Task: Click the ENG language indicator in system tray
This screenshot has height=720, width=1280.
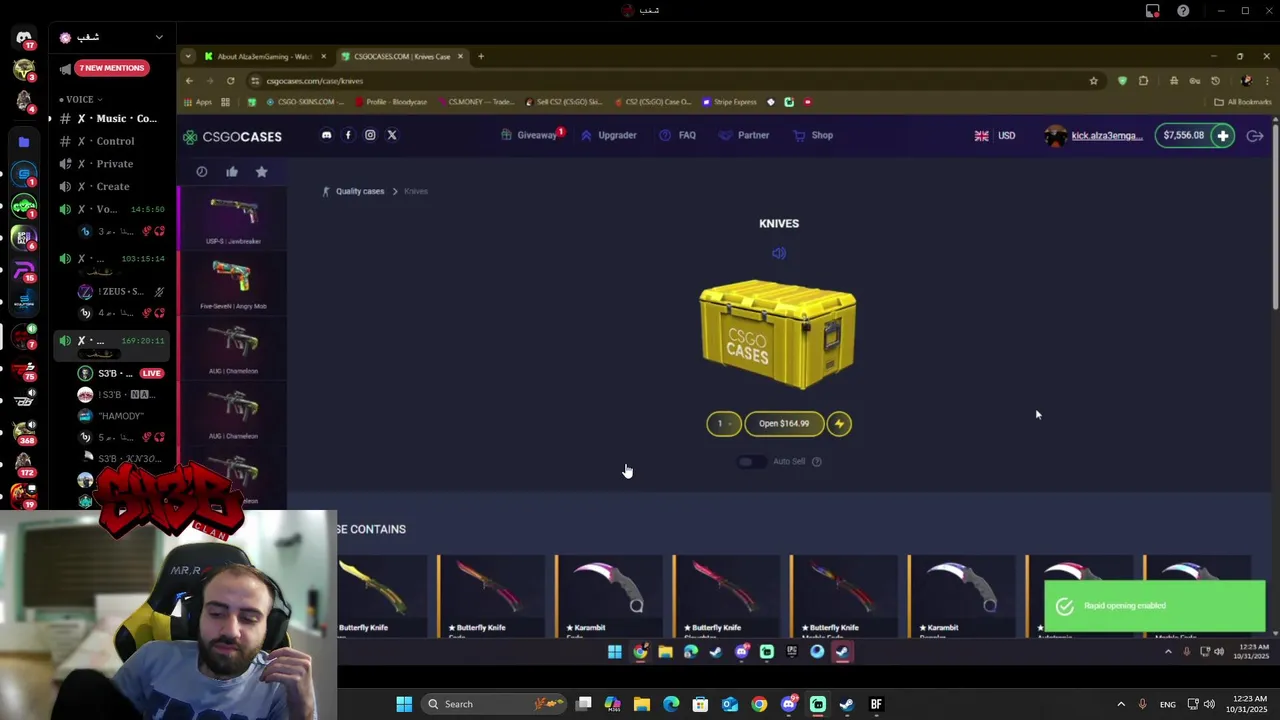Action: [x=1167, y=705]
